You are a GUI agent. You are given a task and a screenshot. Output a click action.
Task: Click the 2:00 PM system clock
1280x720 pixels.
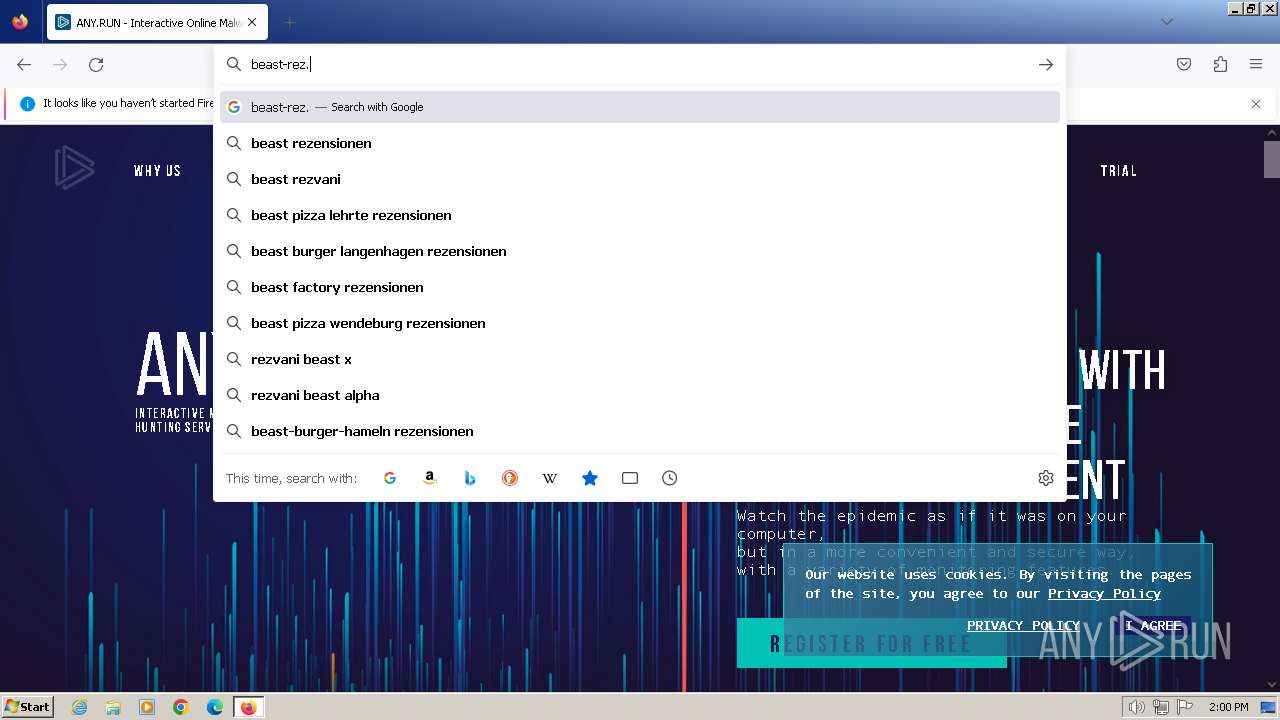coord(1228,707)
